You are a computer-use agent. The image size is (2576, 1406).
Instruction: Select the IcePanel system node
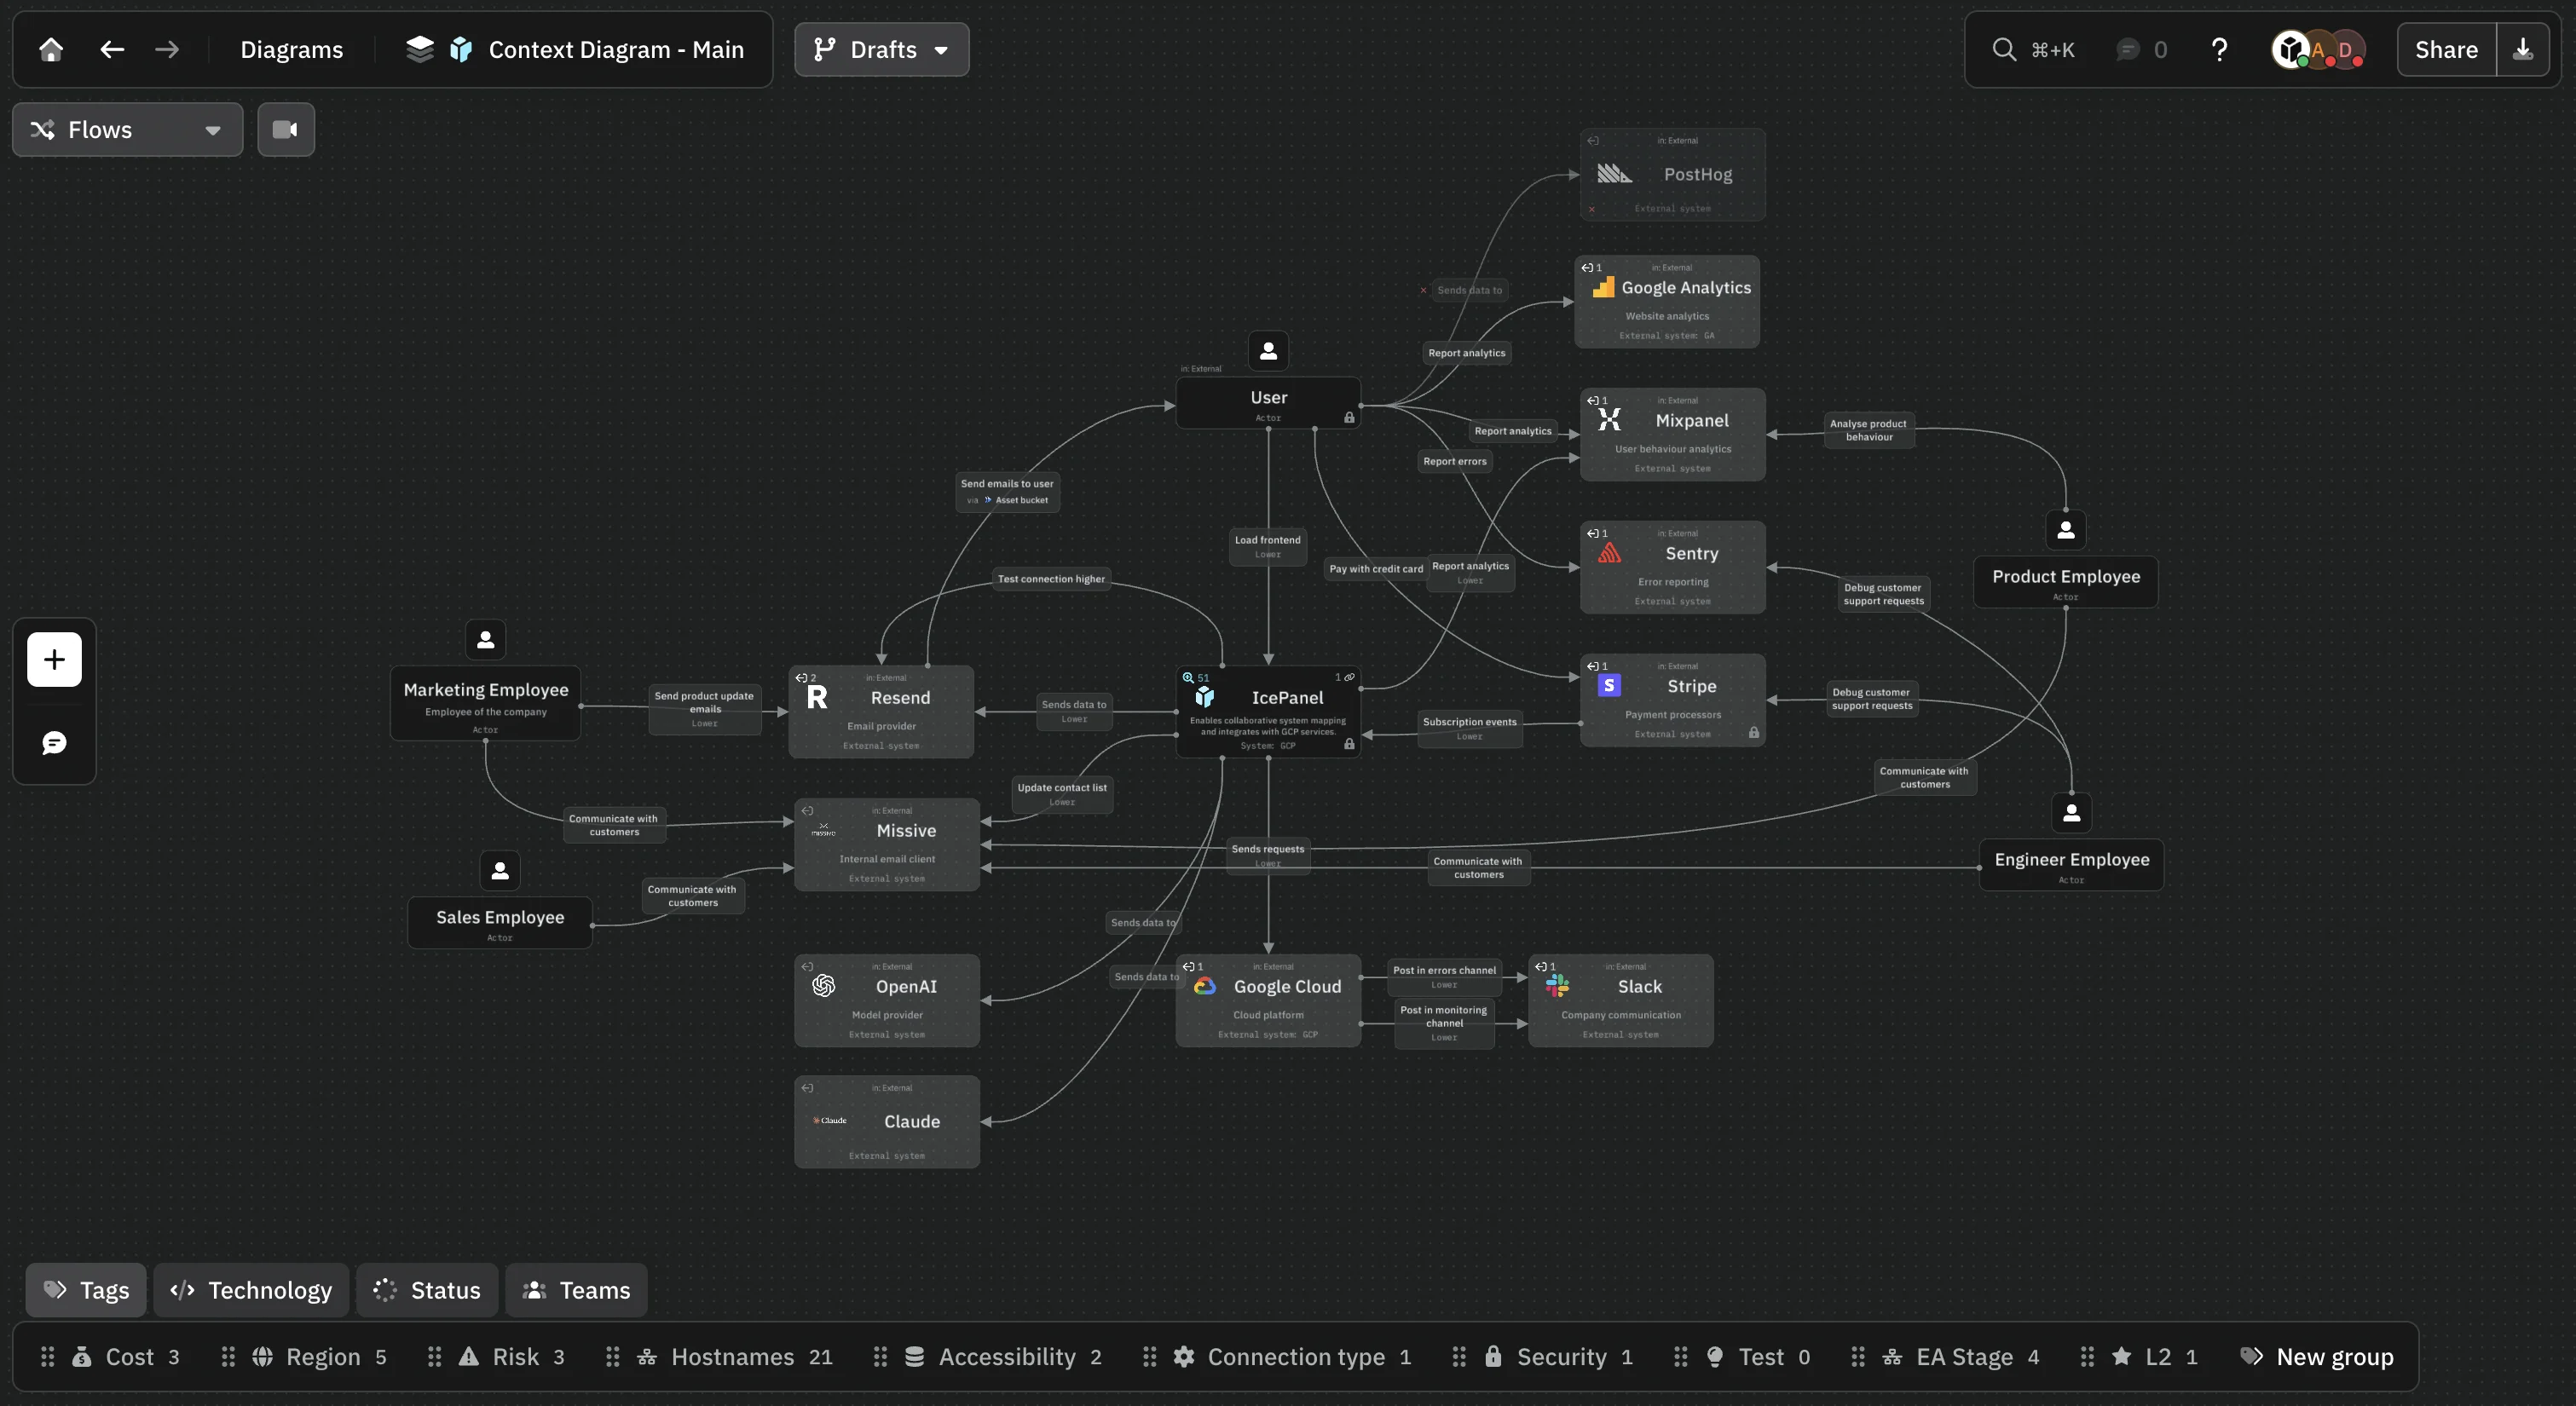pos(1268,711)
